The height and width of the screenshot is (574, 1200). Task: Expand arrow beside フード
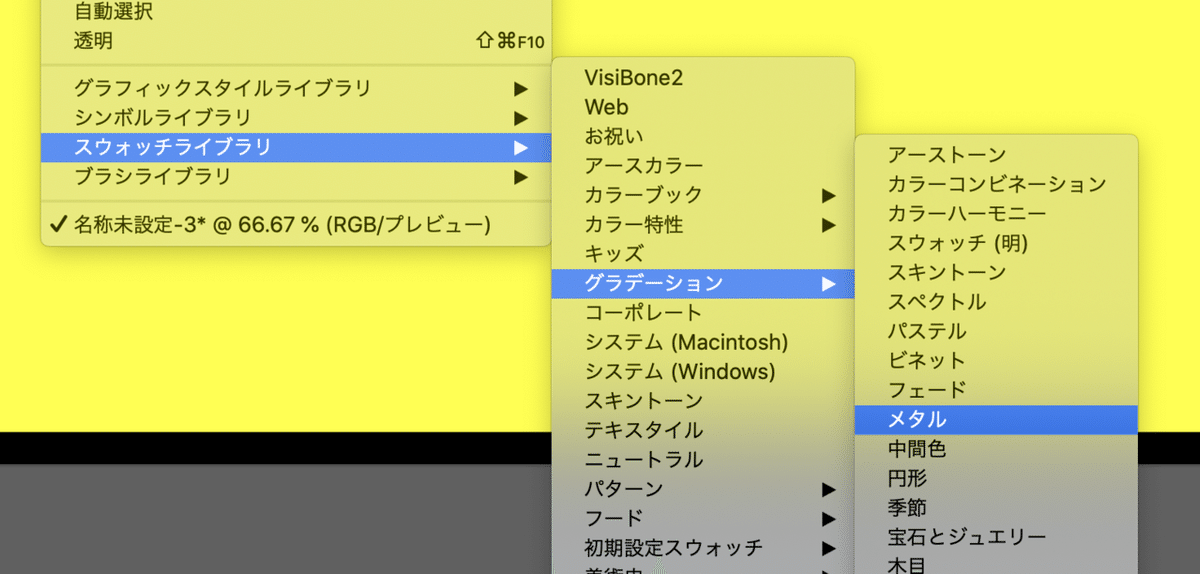pos(828,519)
